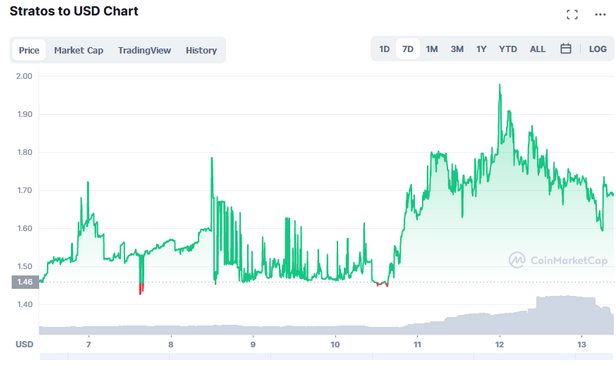The width and height of the screenshot is (616, 365).
Task: Select the 1M time range
Action: coord(432,49)
